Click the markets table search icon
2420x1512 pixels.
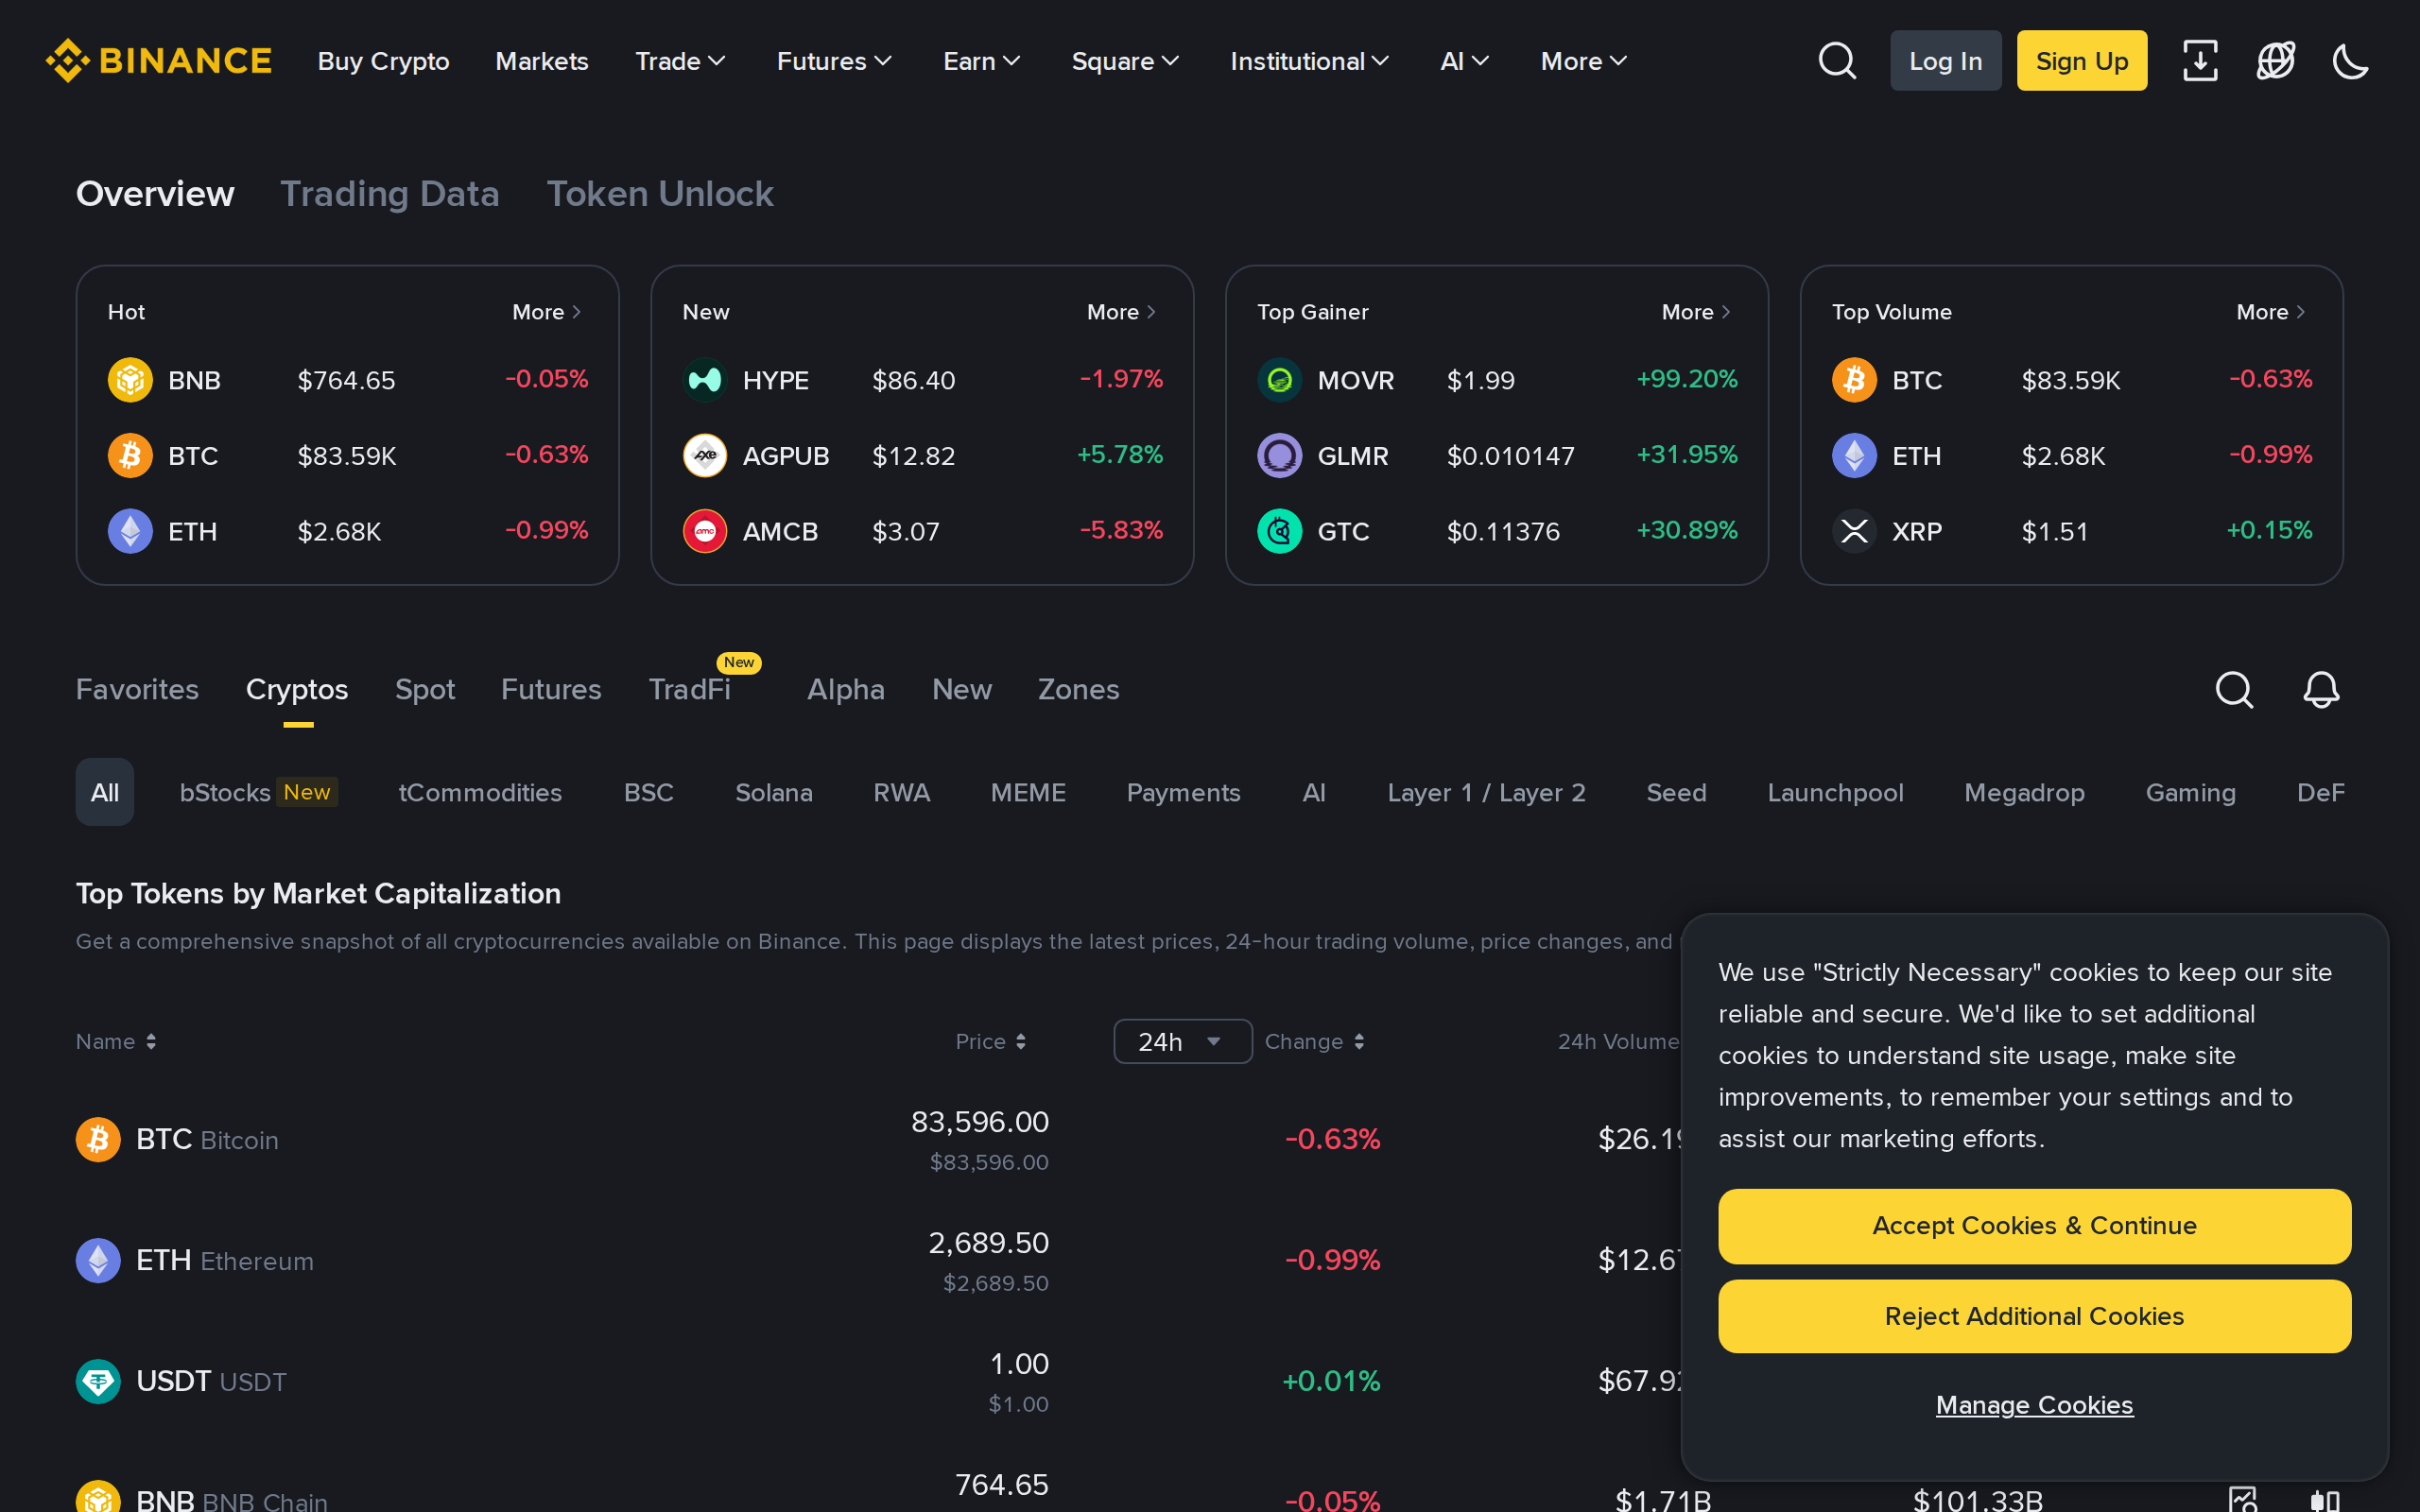tap(2234, 690)
